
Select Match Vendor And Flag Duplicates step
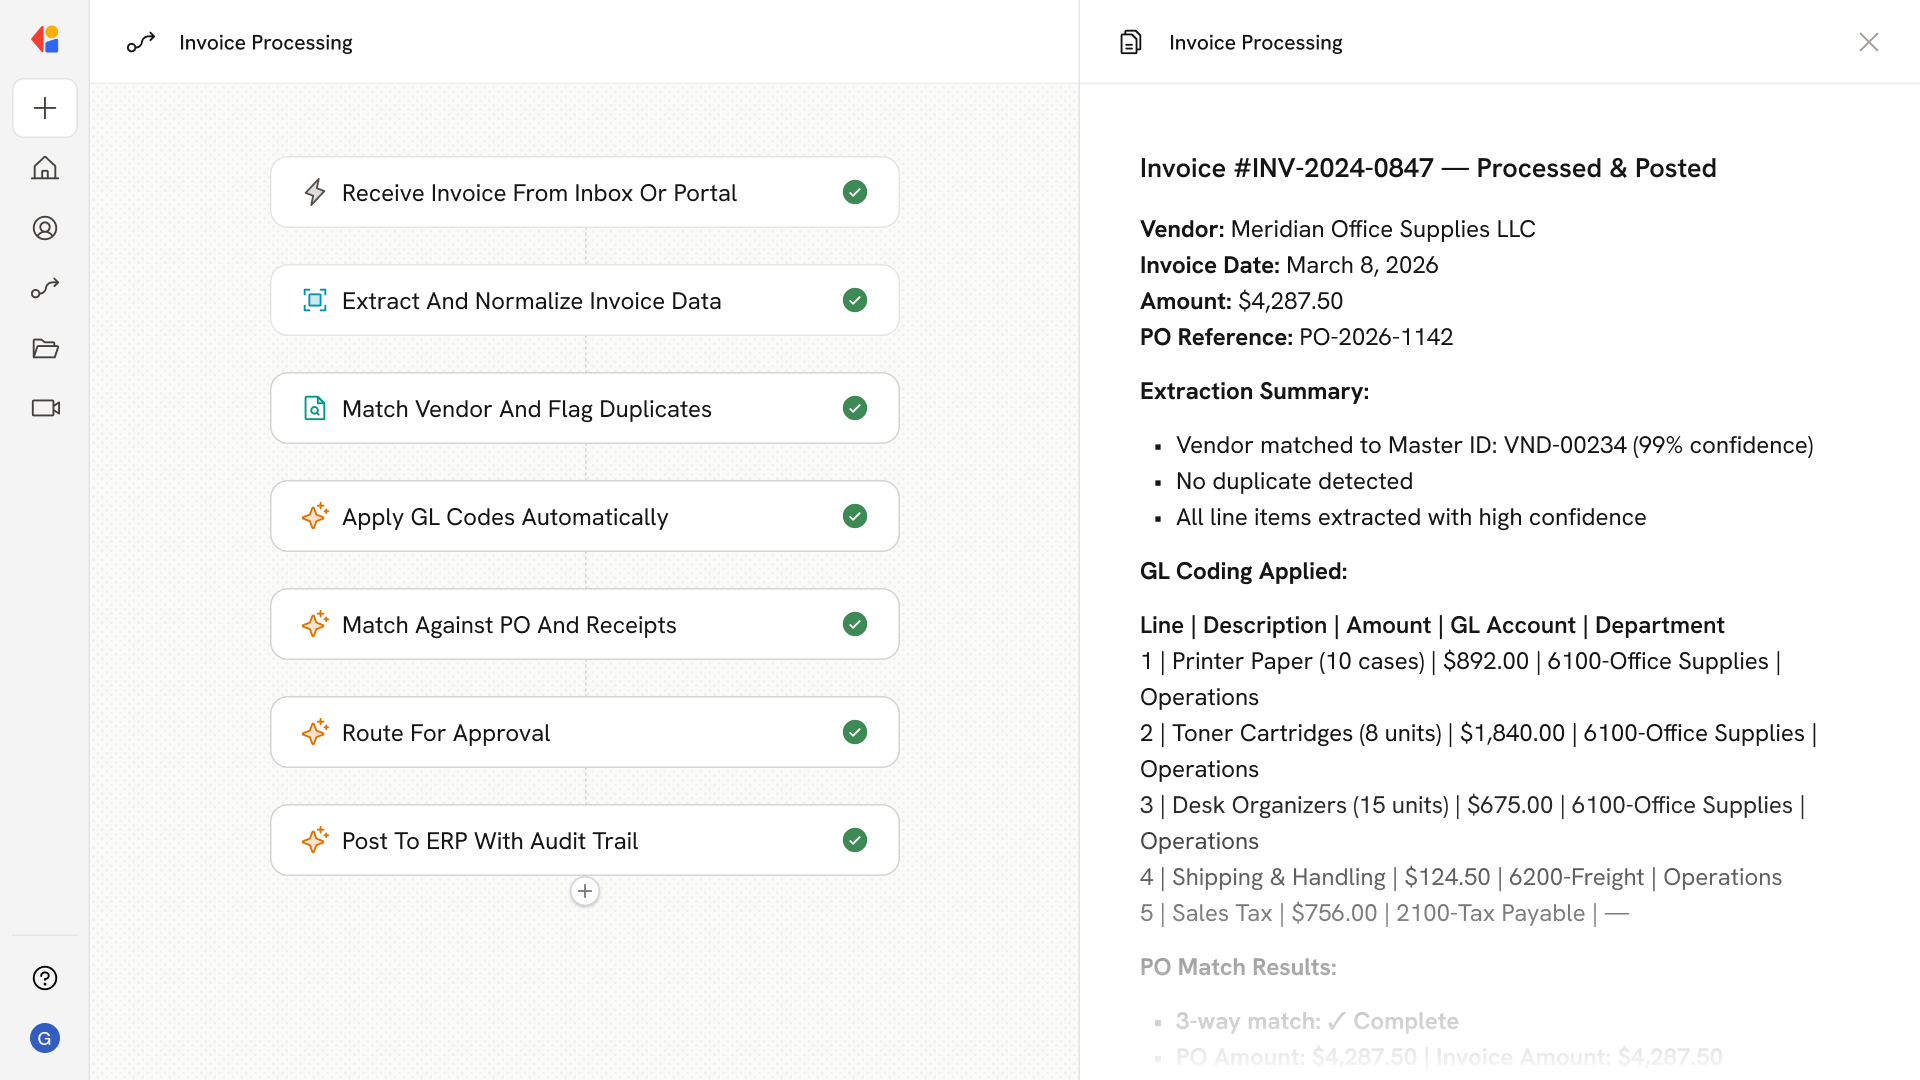point(526,408)
